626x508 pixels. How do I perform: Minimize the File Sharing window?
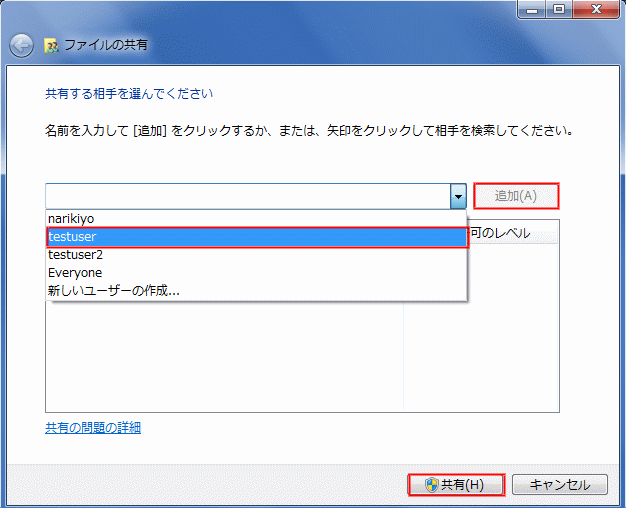point(531,10)
